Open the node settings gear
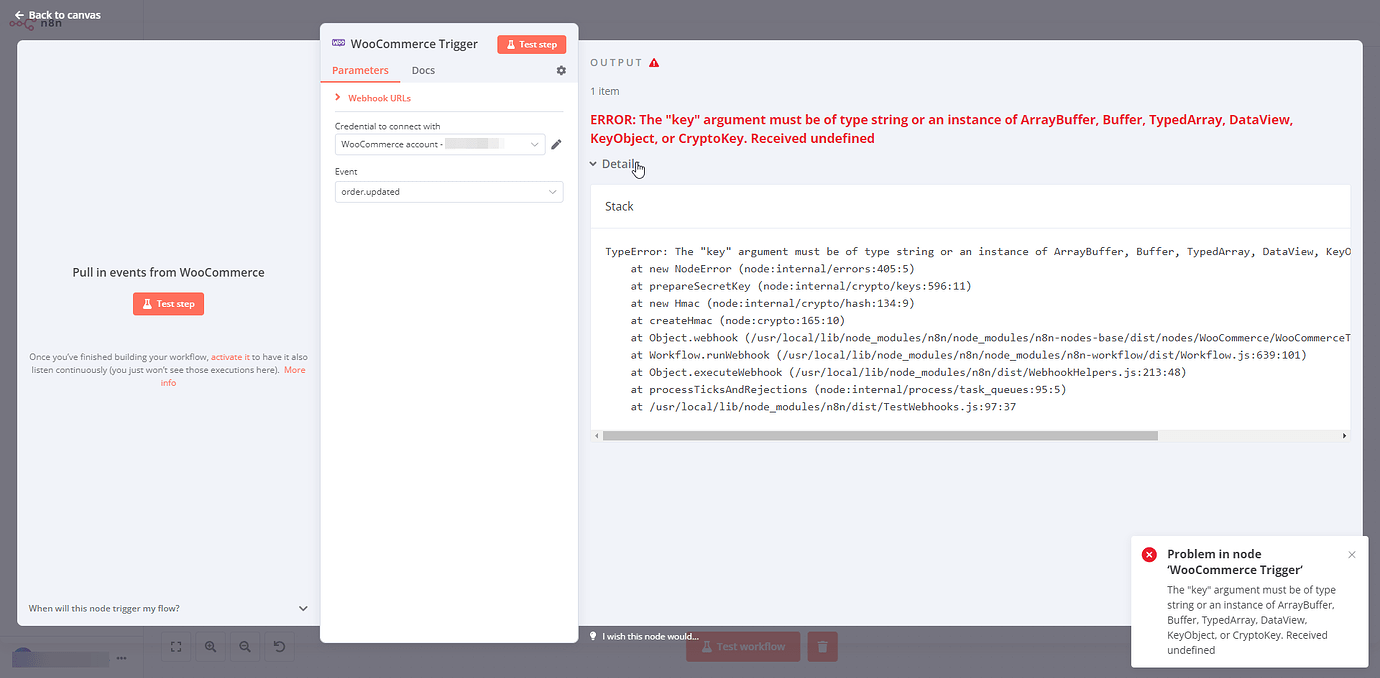The height and width of the screenshot is (678, 1380). tap(561, 70)
